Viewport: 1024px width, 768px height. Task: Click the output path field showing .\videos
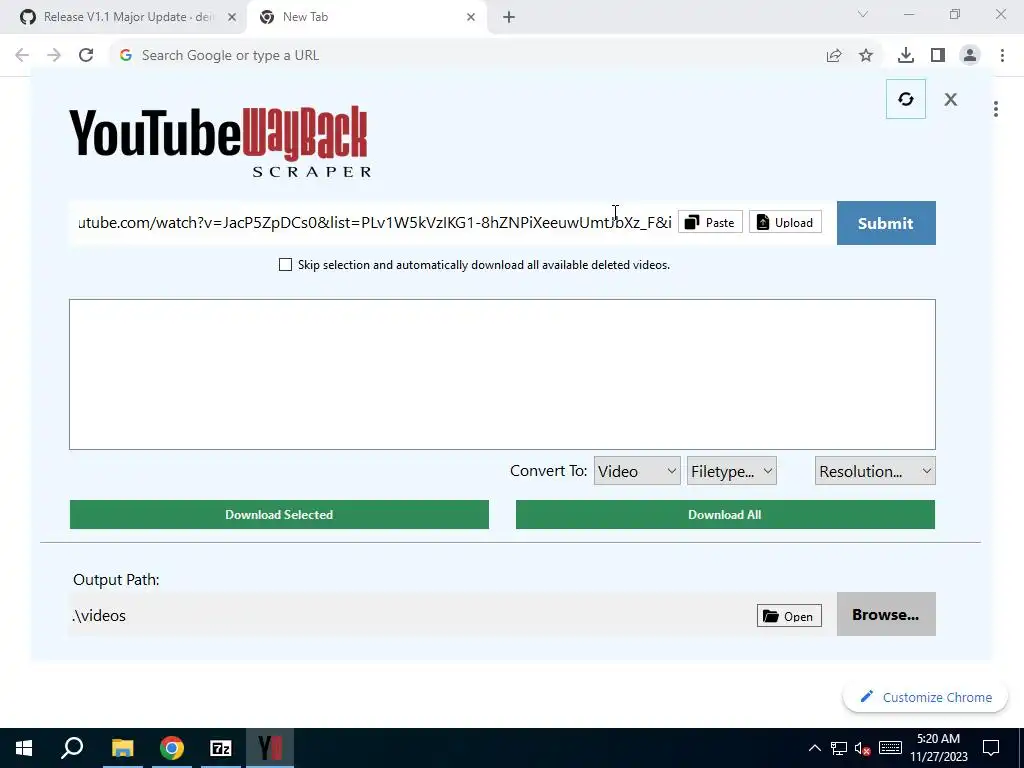[x=411, y=615]
